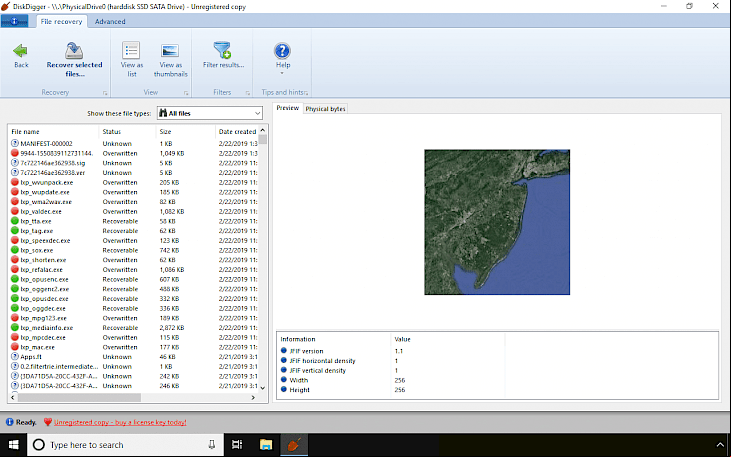The image size is (731, 457).
Task: Sort by Status column header
Action: click(x=127, y=132)
